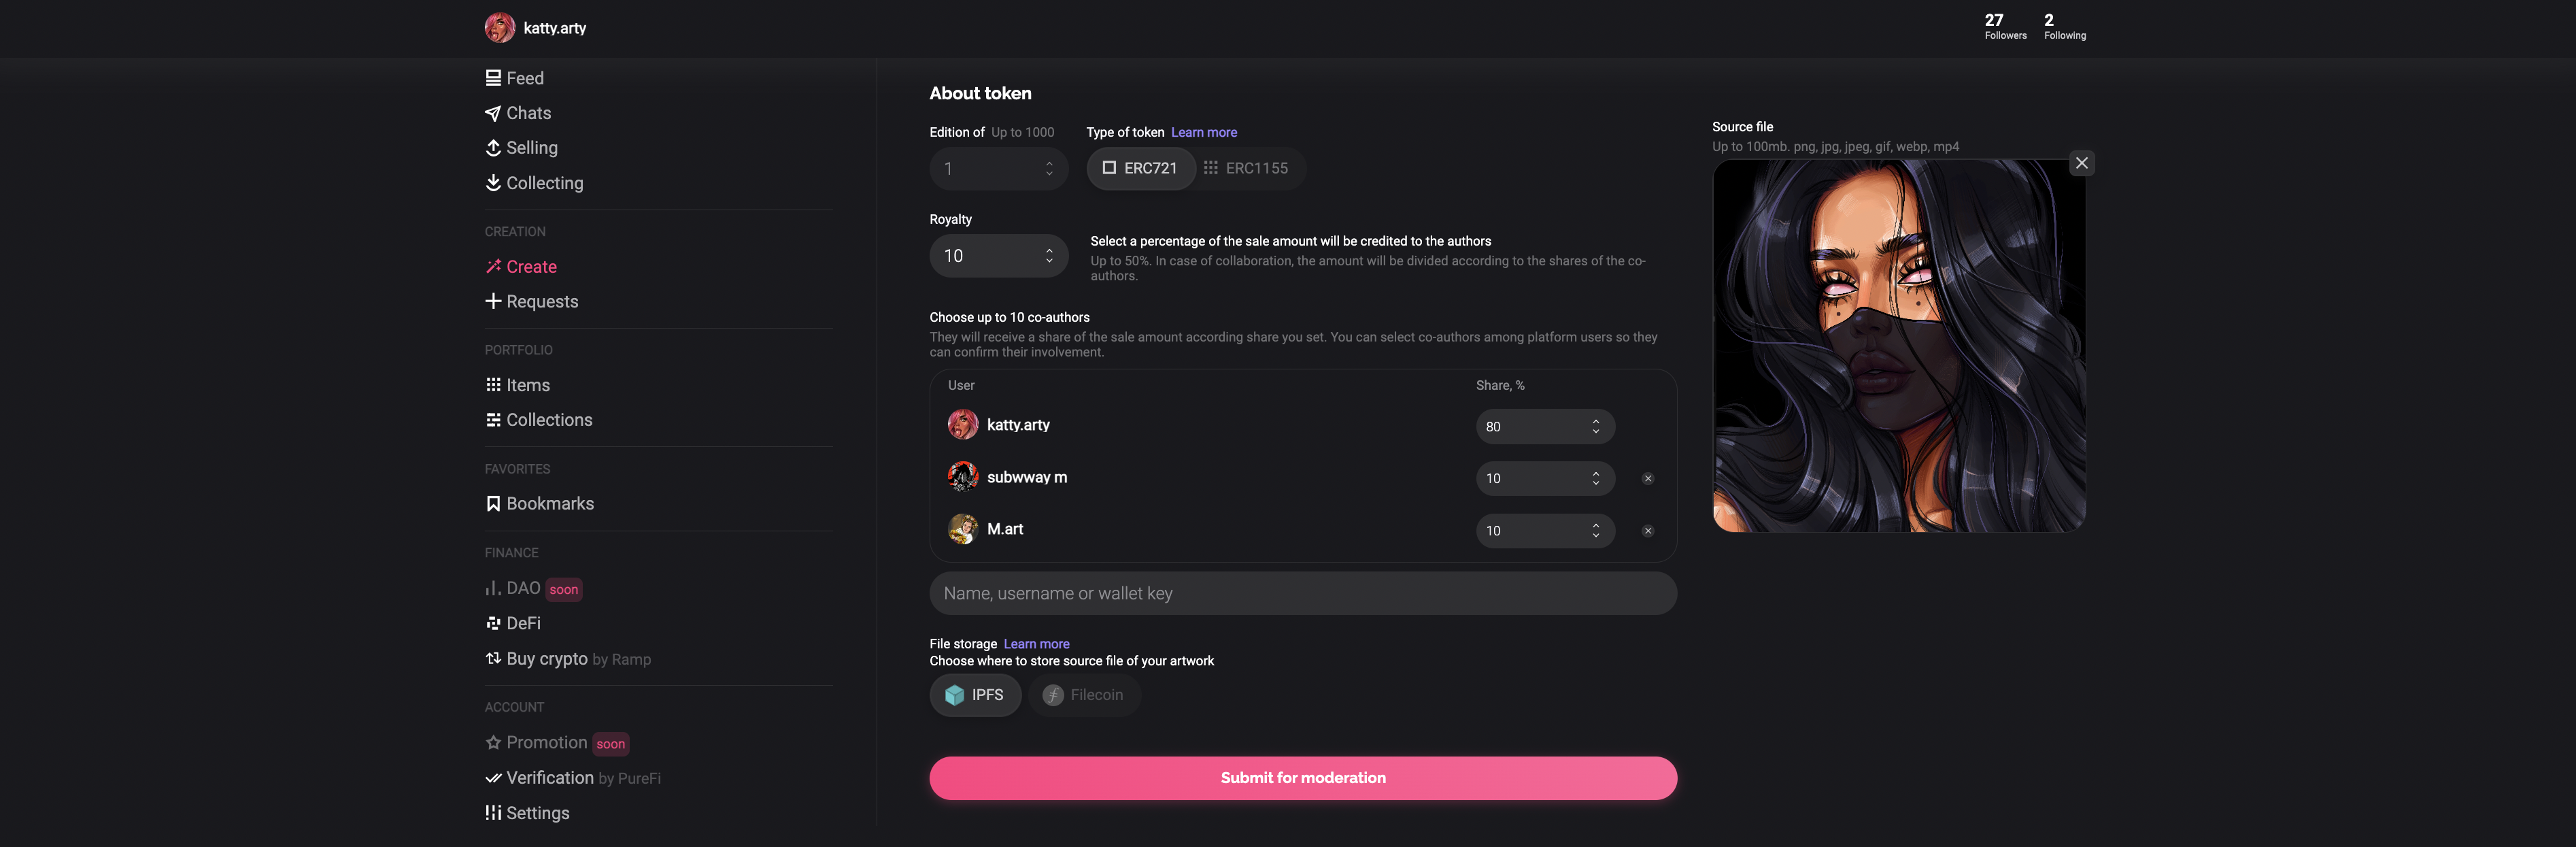Open the Collections icon in Portfolio
Image resolution: width=2576 pixels, height=847 pixels.
point(493,420)
